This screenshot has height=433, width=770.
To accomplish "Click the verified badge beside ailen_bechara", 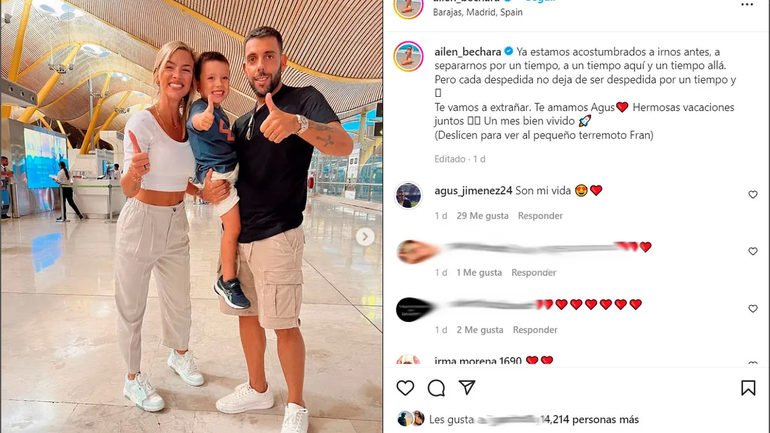I will [509, 51].
